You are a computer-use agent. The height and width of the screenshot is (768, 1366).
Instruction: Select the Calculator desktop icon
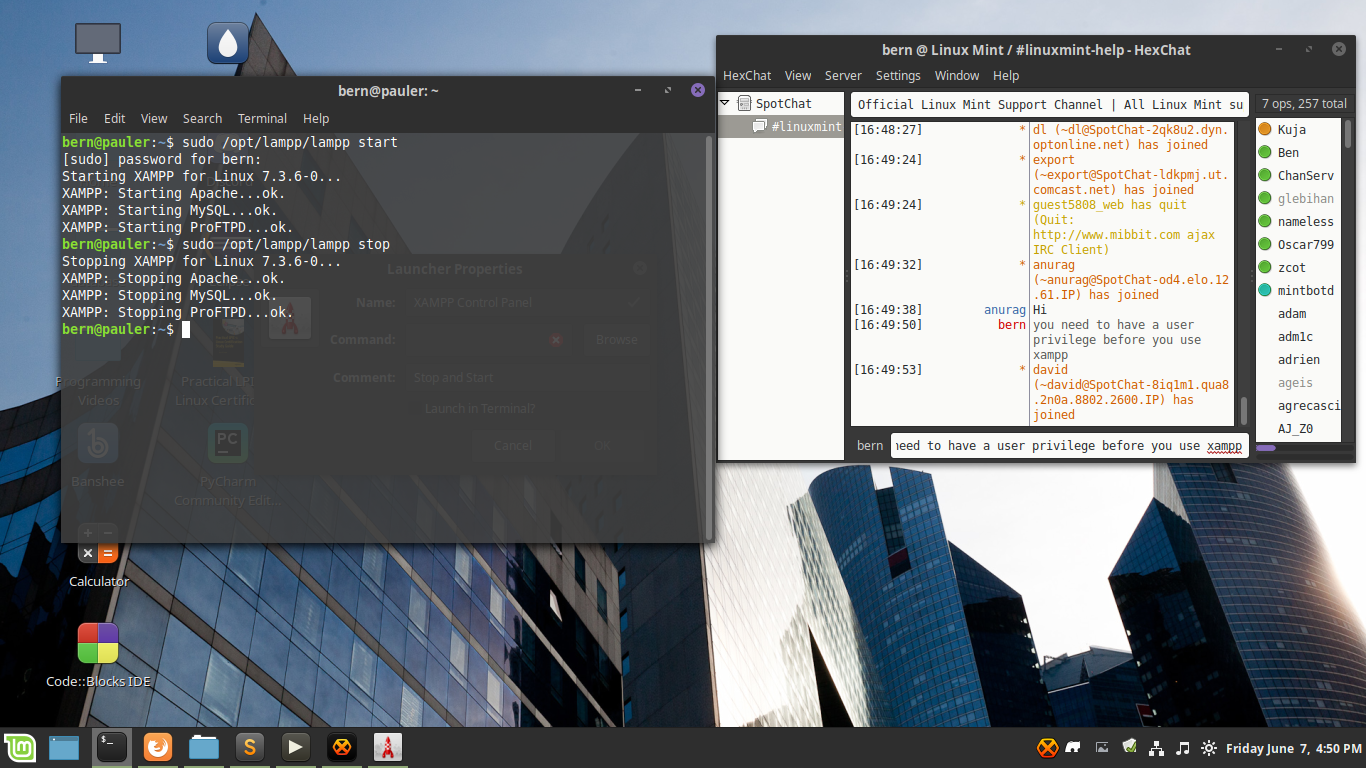pos(99,555)
